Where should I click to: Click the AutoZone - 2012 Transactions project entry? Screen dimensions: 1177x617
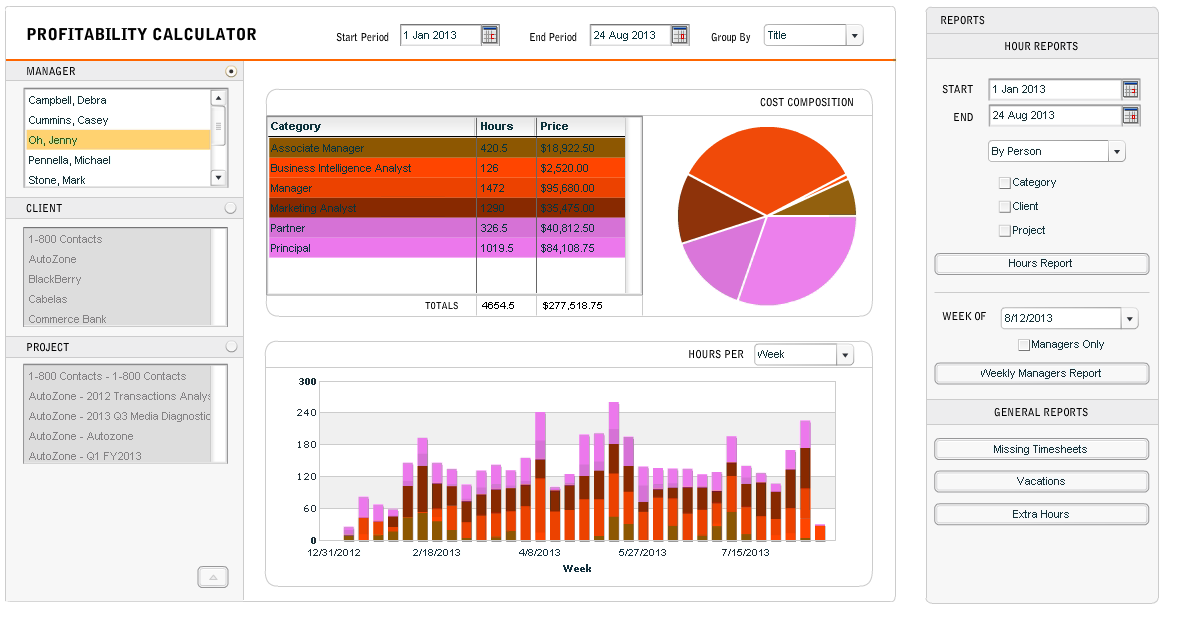pyautogui.click(x=119, y=396)
